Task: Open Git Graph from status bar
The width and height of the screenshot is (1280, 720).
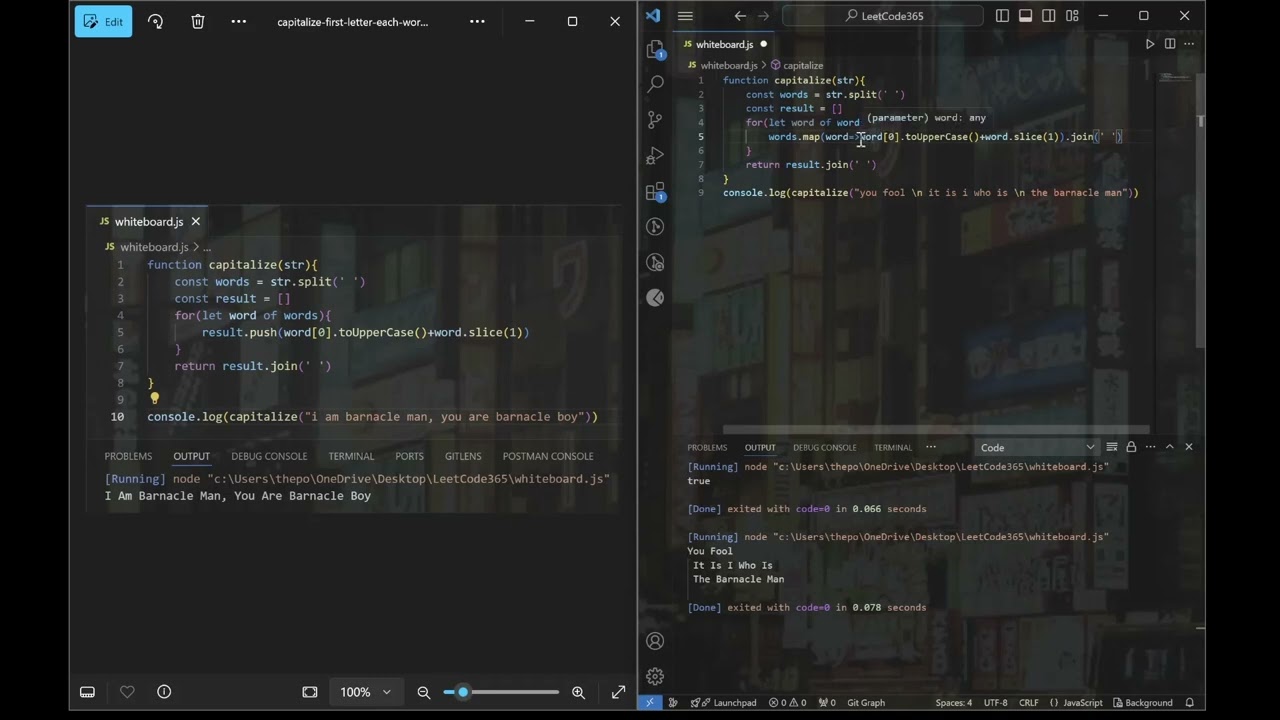Action: [x=865, y=702]
